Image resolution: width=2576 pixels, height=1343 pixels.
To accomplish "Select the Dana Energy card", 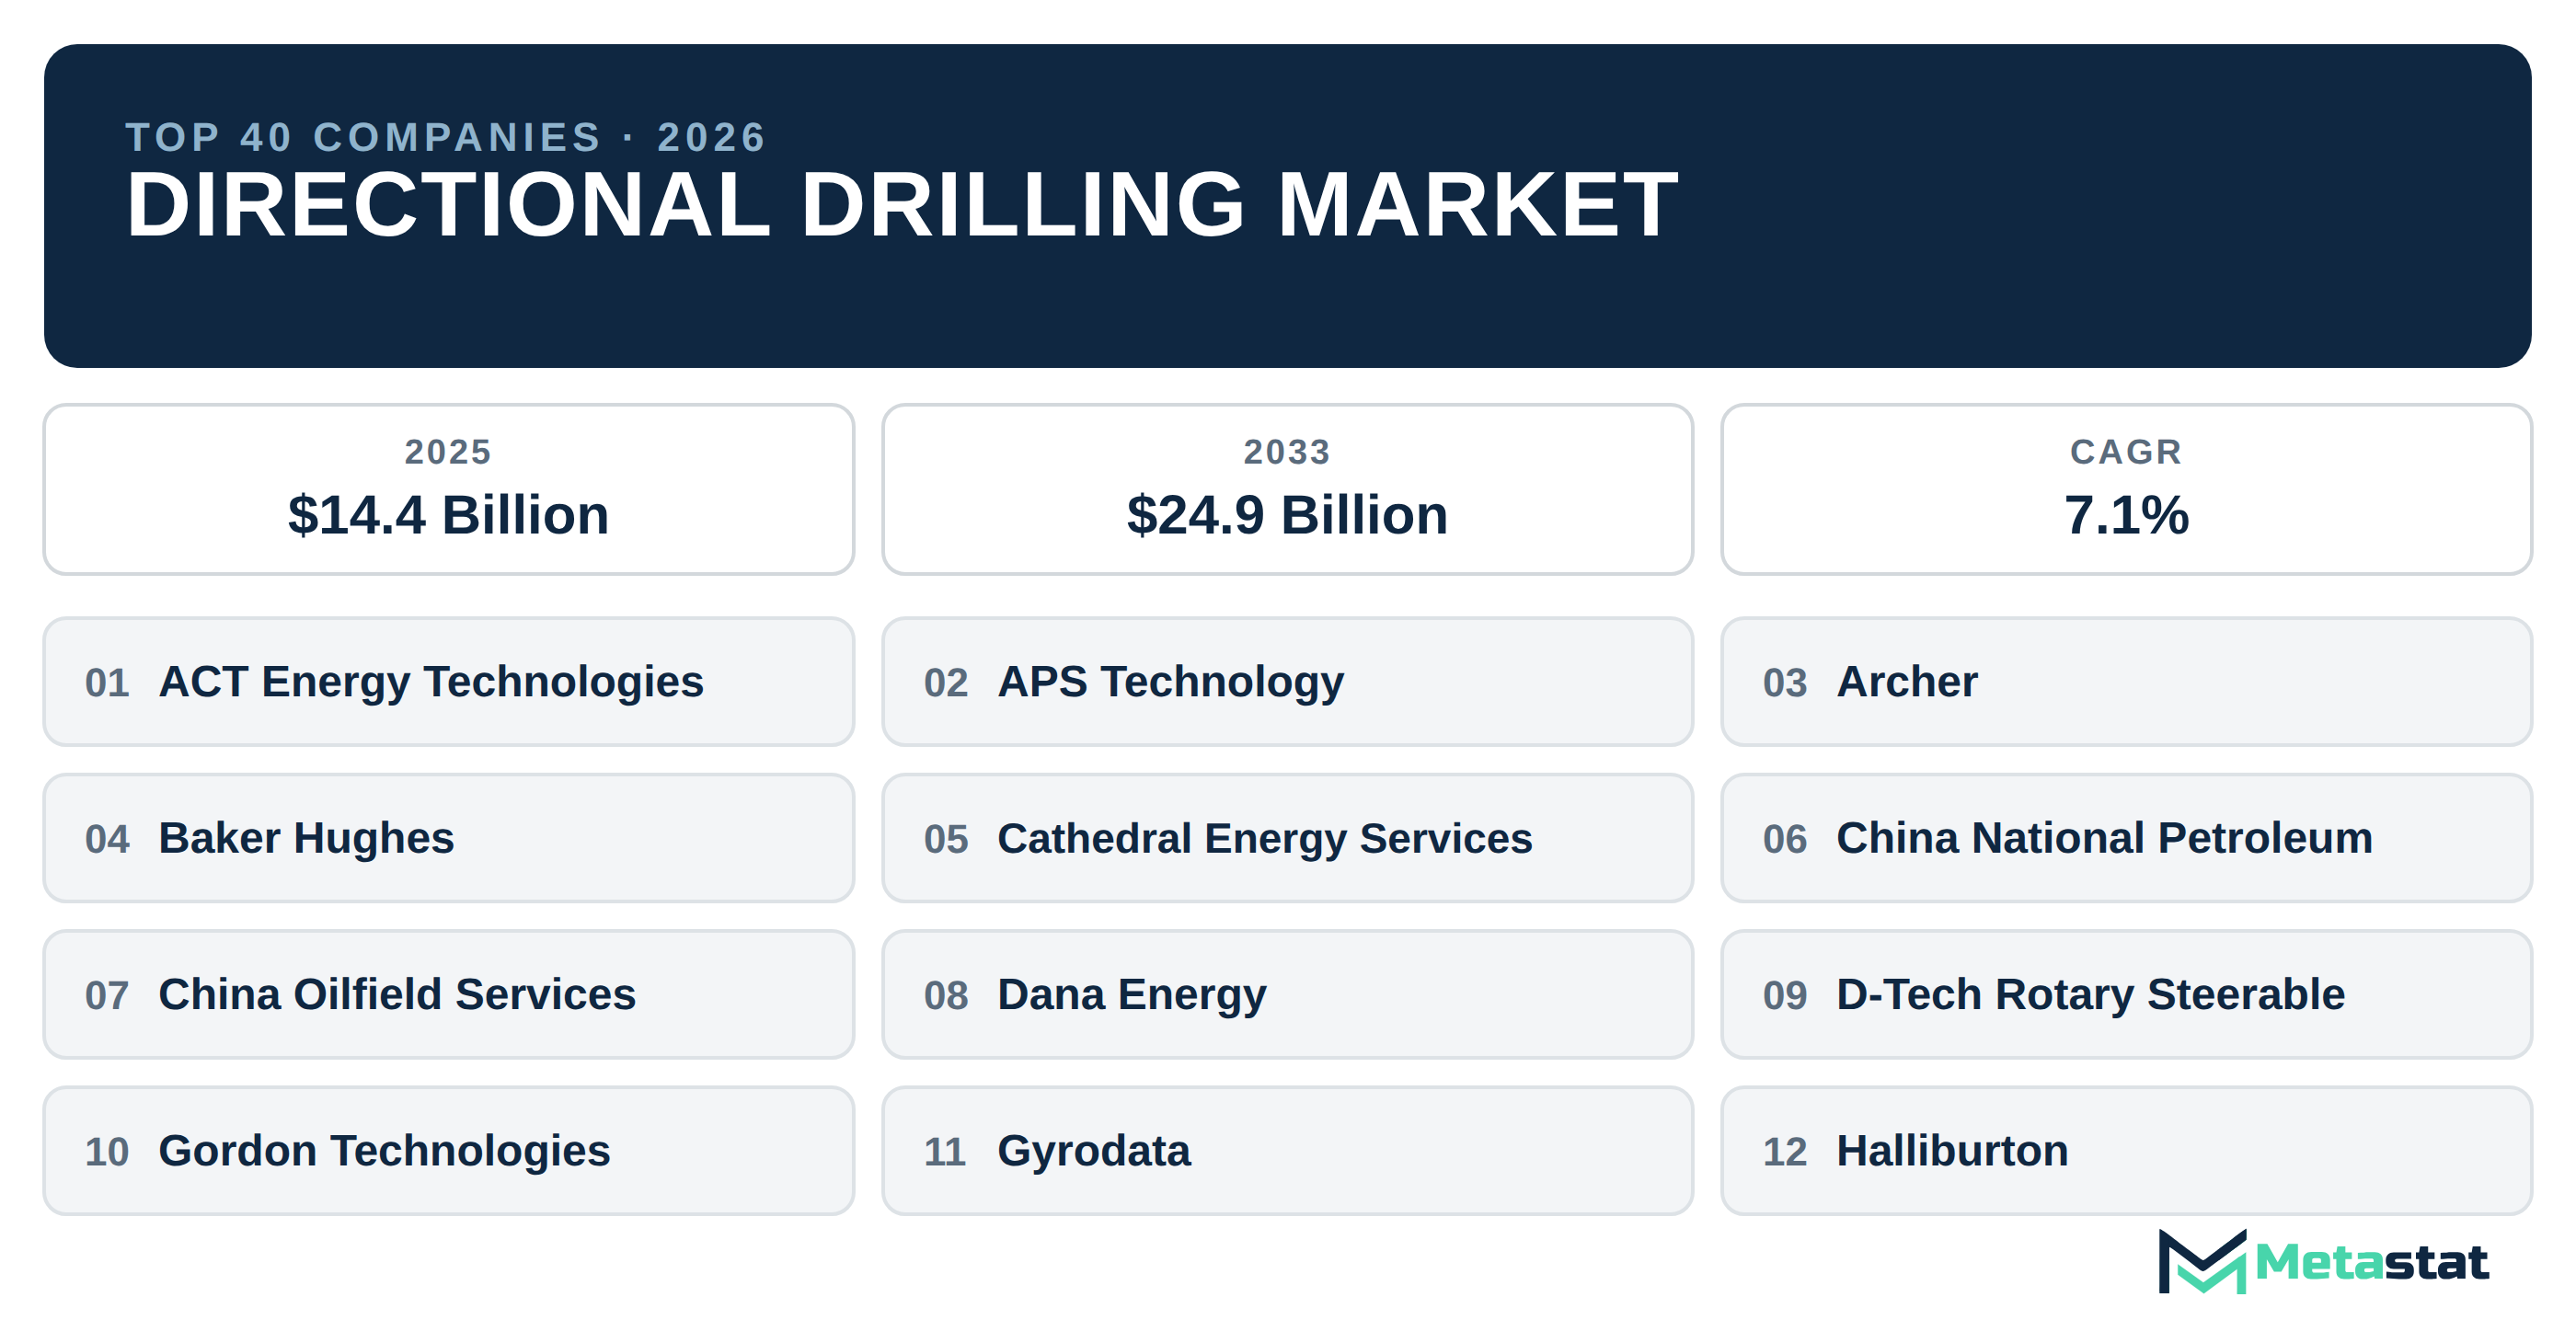I will (x=1287, y=995).
